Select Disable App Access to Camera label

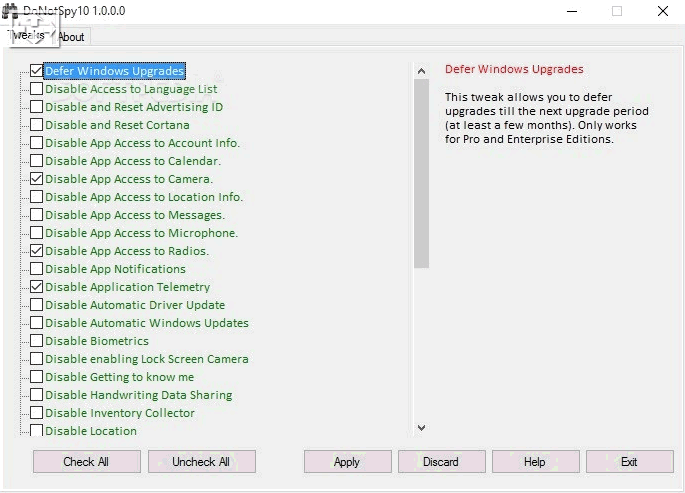[129, 179]
